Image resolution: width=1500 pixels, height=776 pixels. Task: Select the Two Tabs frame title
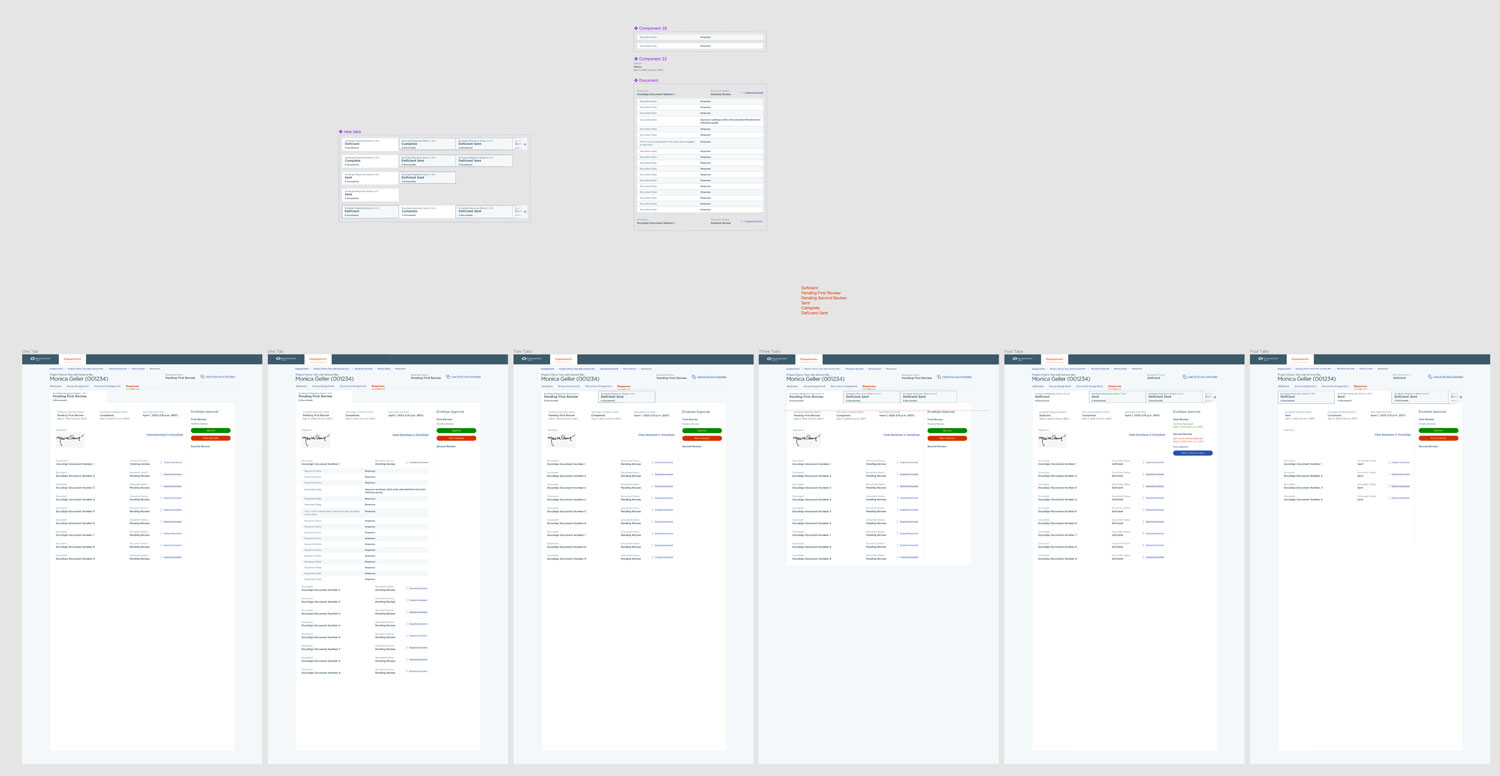522,351
